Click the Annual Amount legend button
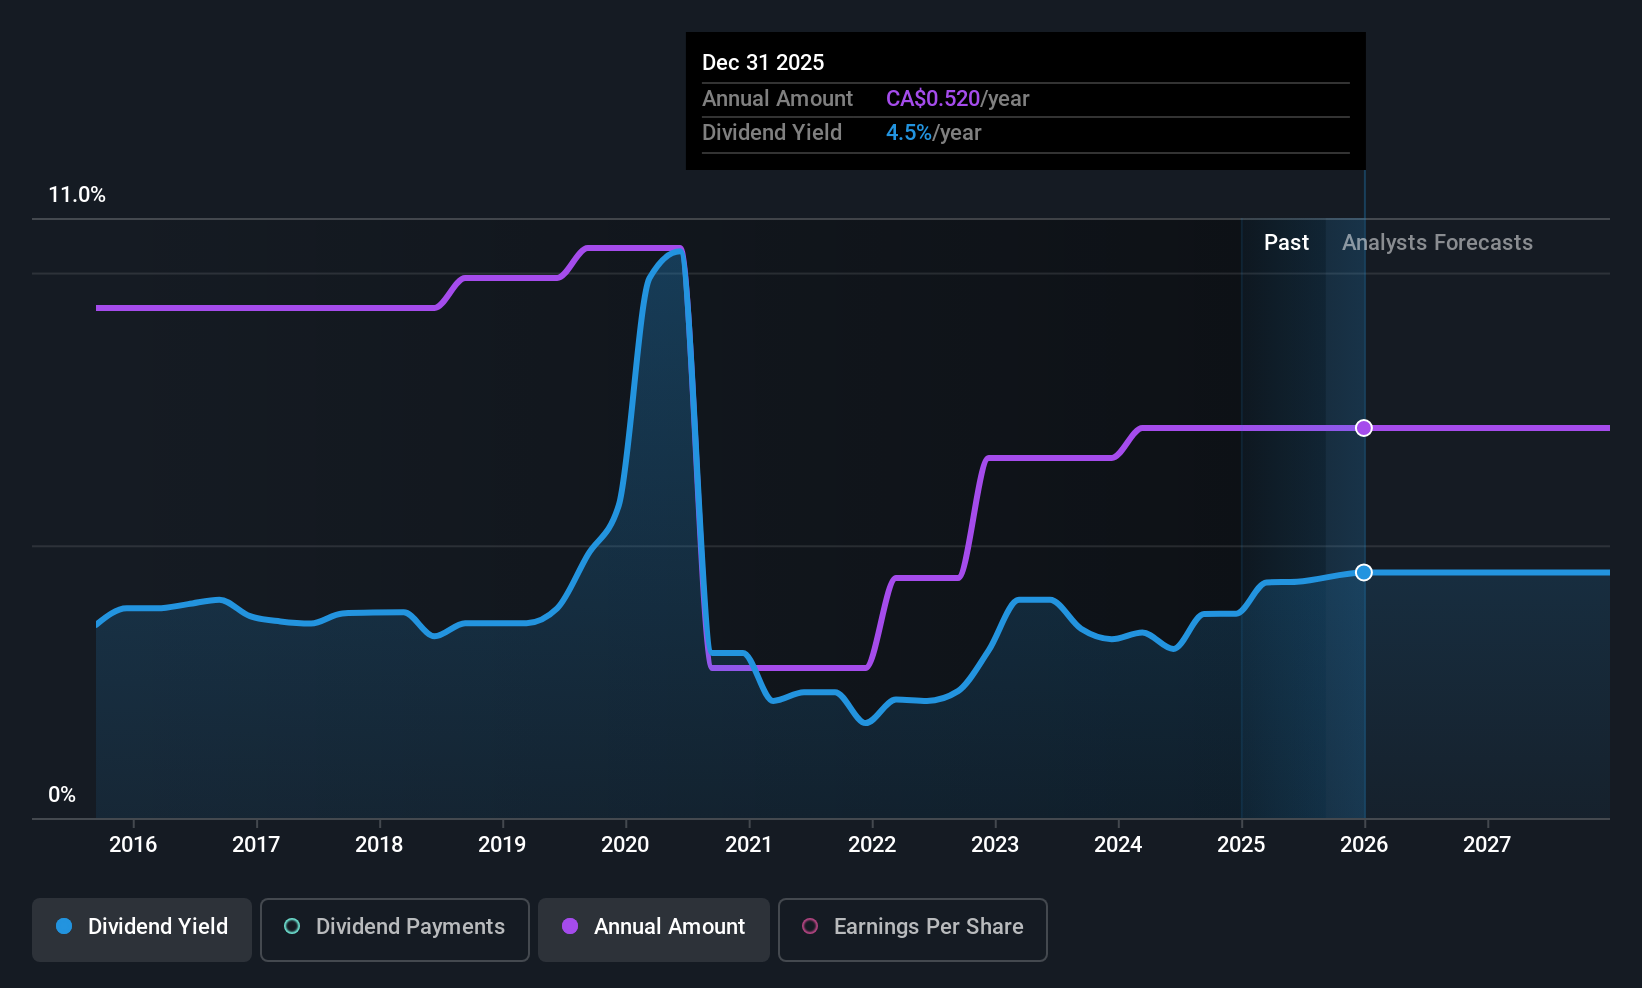 (653, 929)
